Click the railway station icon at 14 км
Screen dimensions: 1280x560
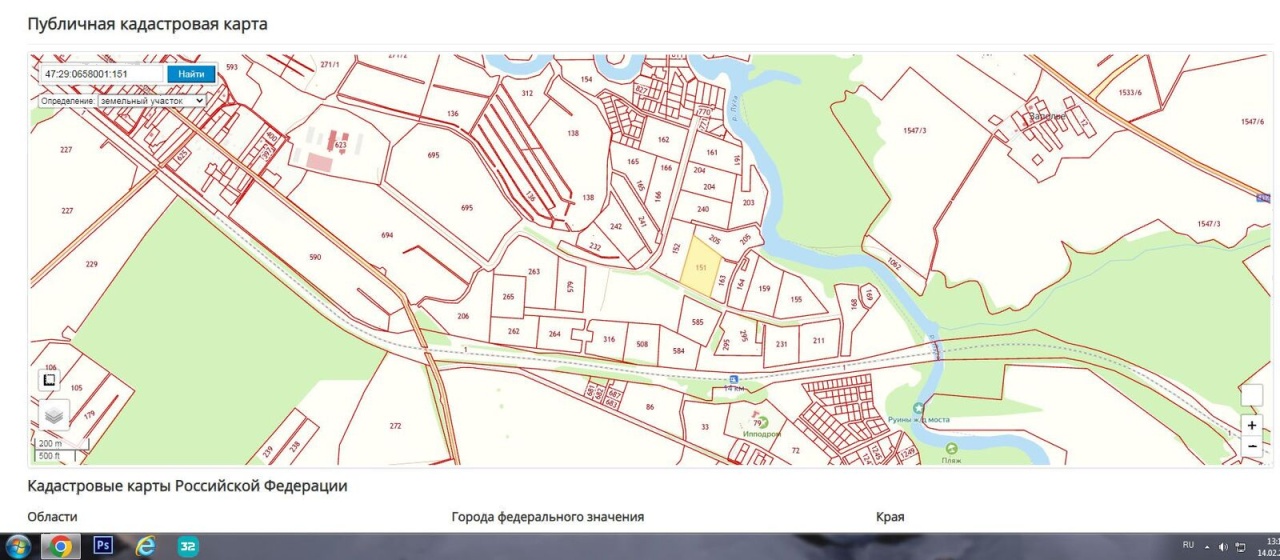click(734, 379)
